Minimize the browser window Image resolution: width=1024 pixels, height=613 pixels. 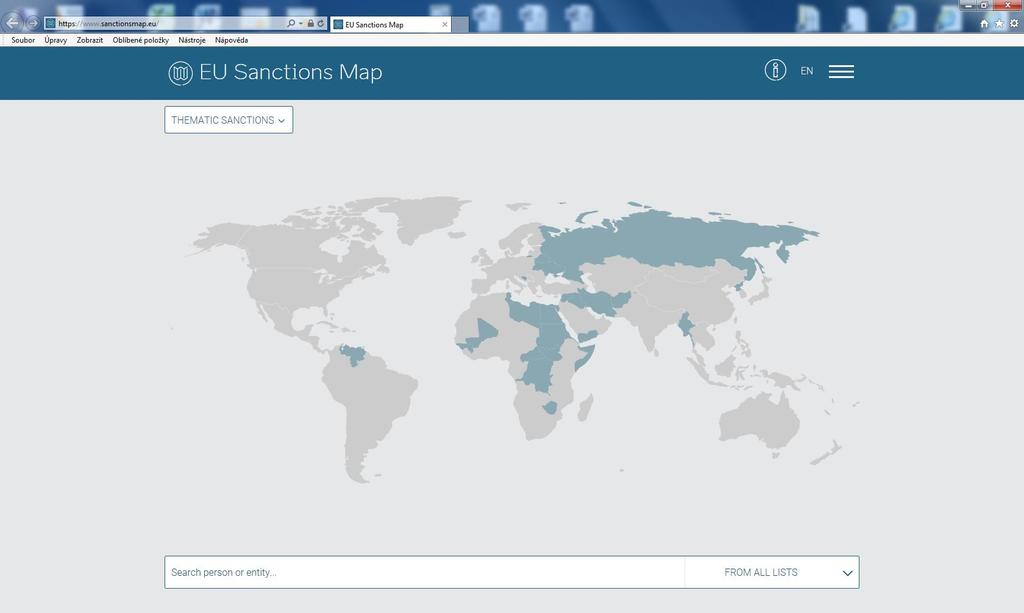[968, 5]
